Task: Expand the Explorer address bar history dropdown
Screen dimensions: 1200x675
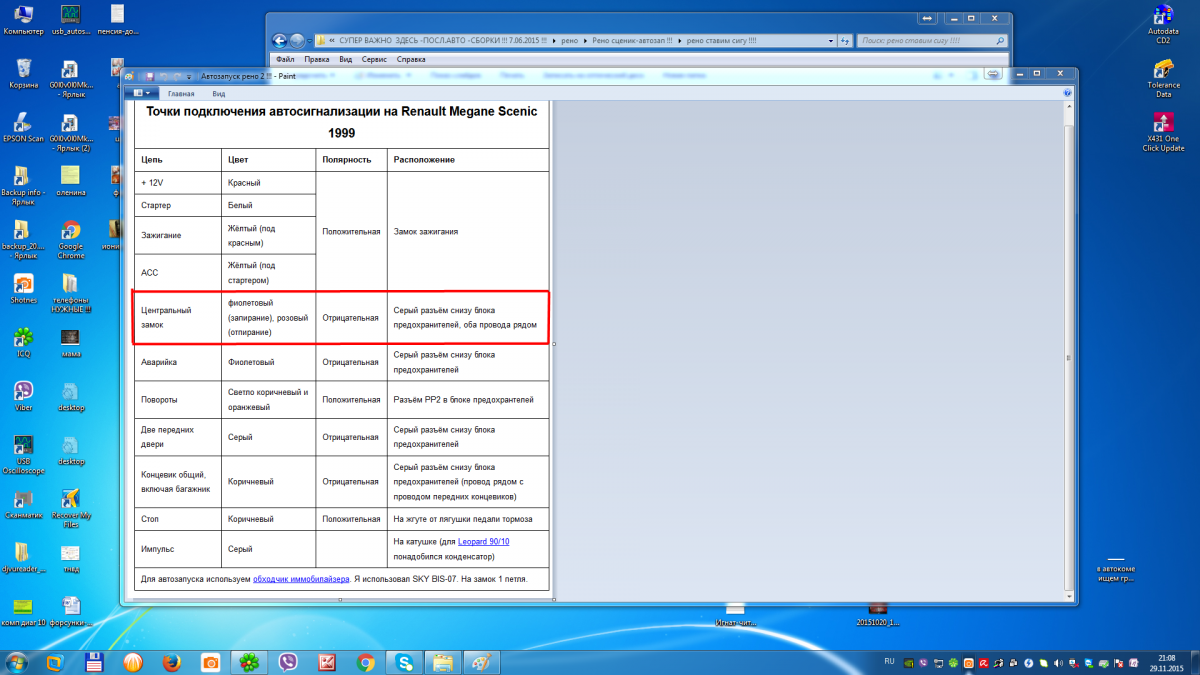Action: pos(830,41)
